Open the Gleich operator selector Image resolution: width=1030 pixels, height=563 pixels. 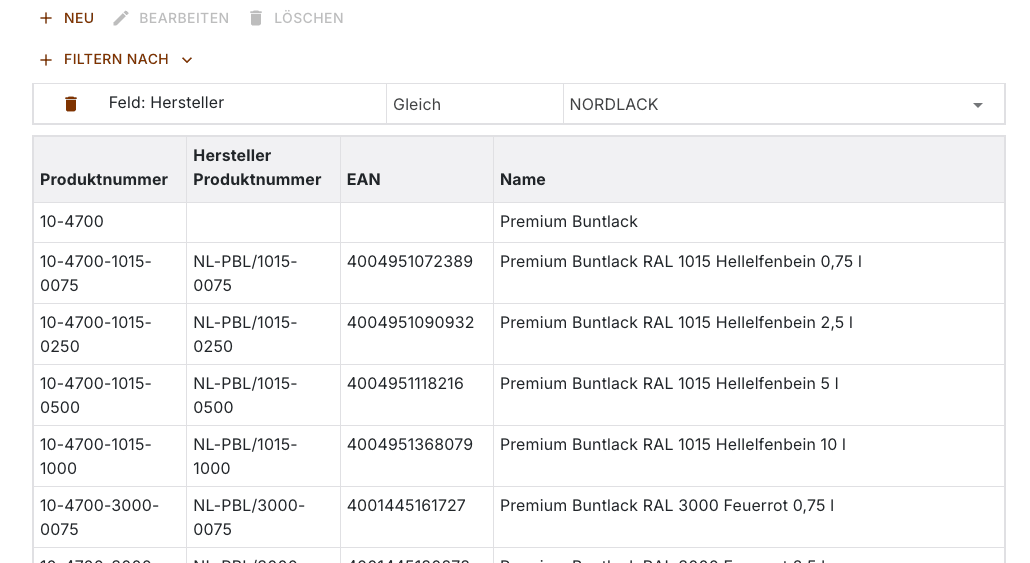click(x=475, y=104)
